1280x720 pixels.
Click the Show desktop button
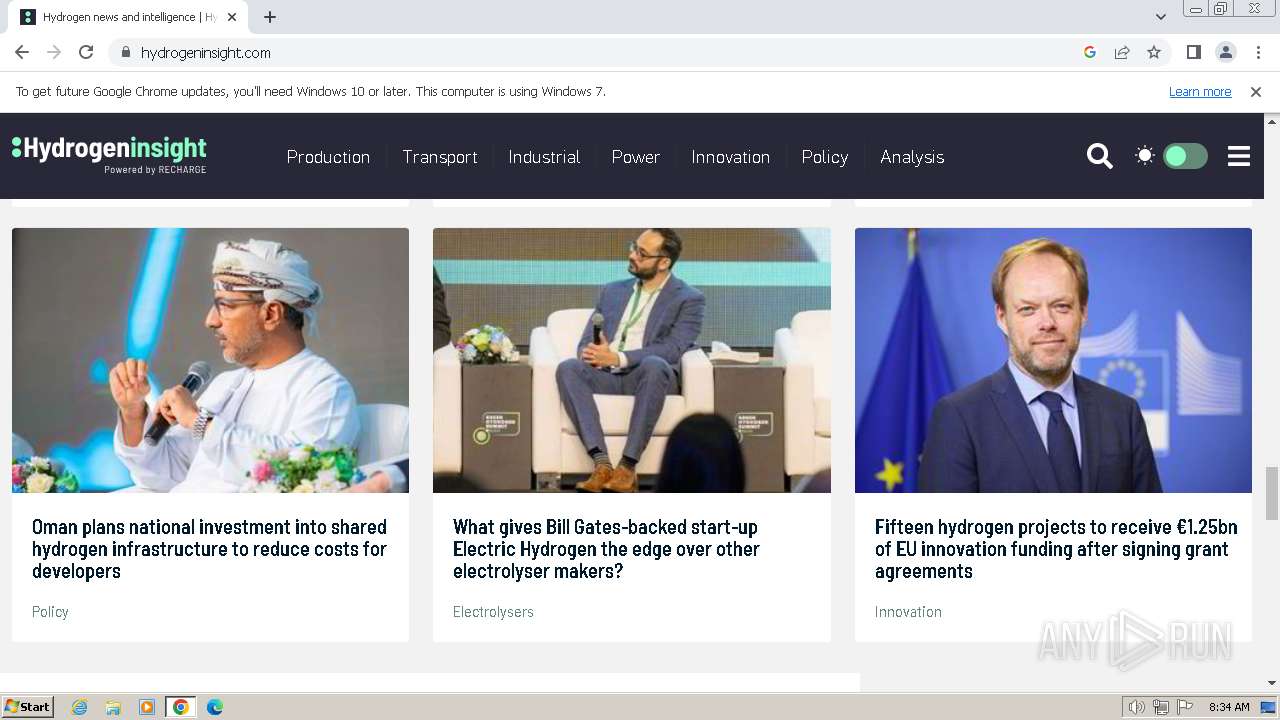1269,707
